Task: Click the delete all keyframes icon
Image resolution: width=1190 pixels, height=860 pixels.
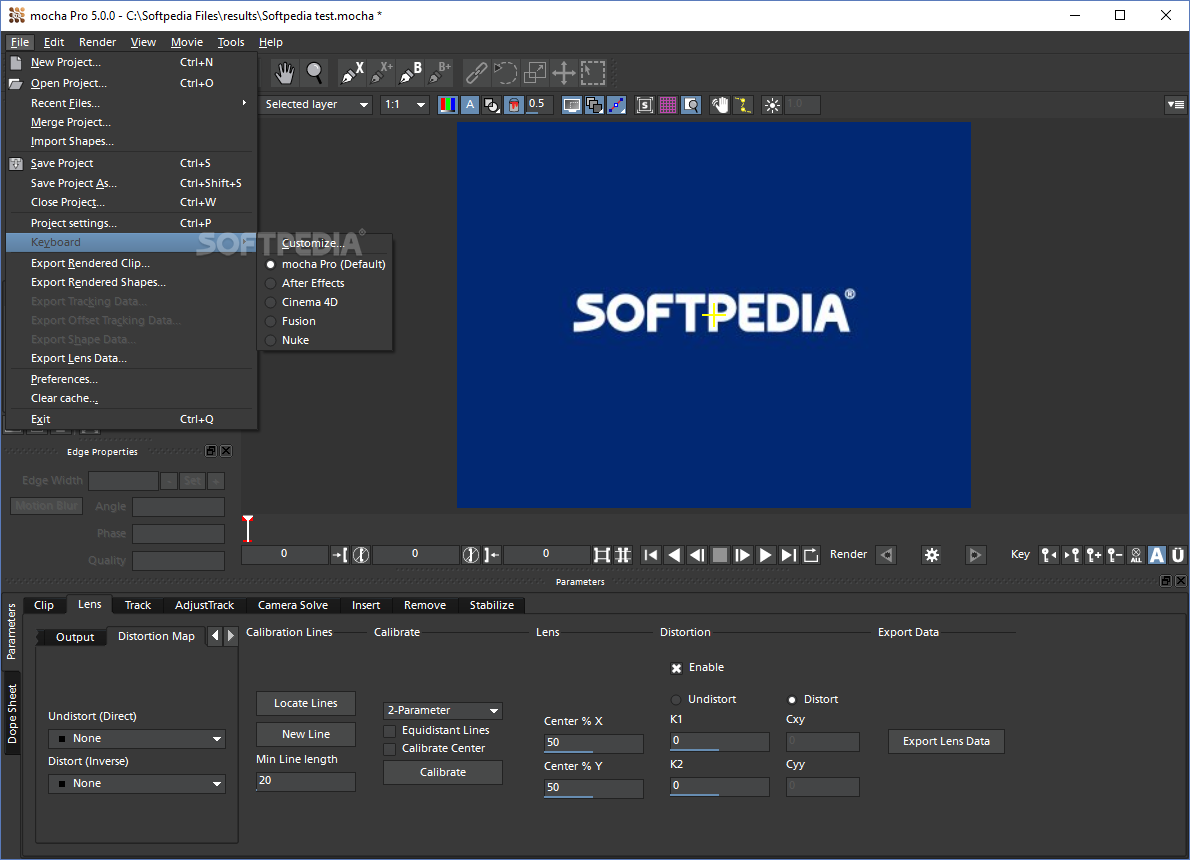Action: click(1136, 555)
